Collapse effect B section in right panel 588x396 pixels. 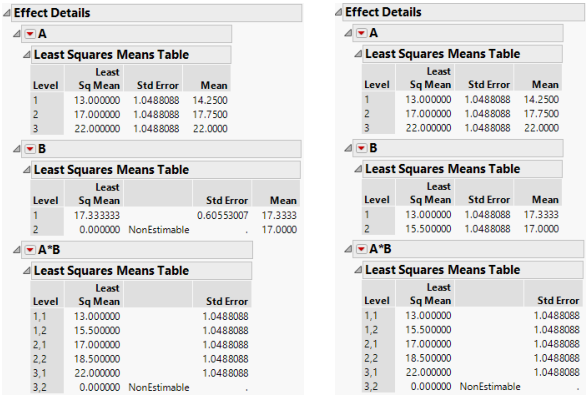click(348, 148)
